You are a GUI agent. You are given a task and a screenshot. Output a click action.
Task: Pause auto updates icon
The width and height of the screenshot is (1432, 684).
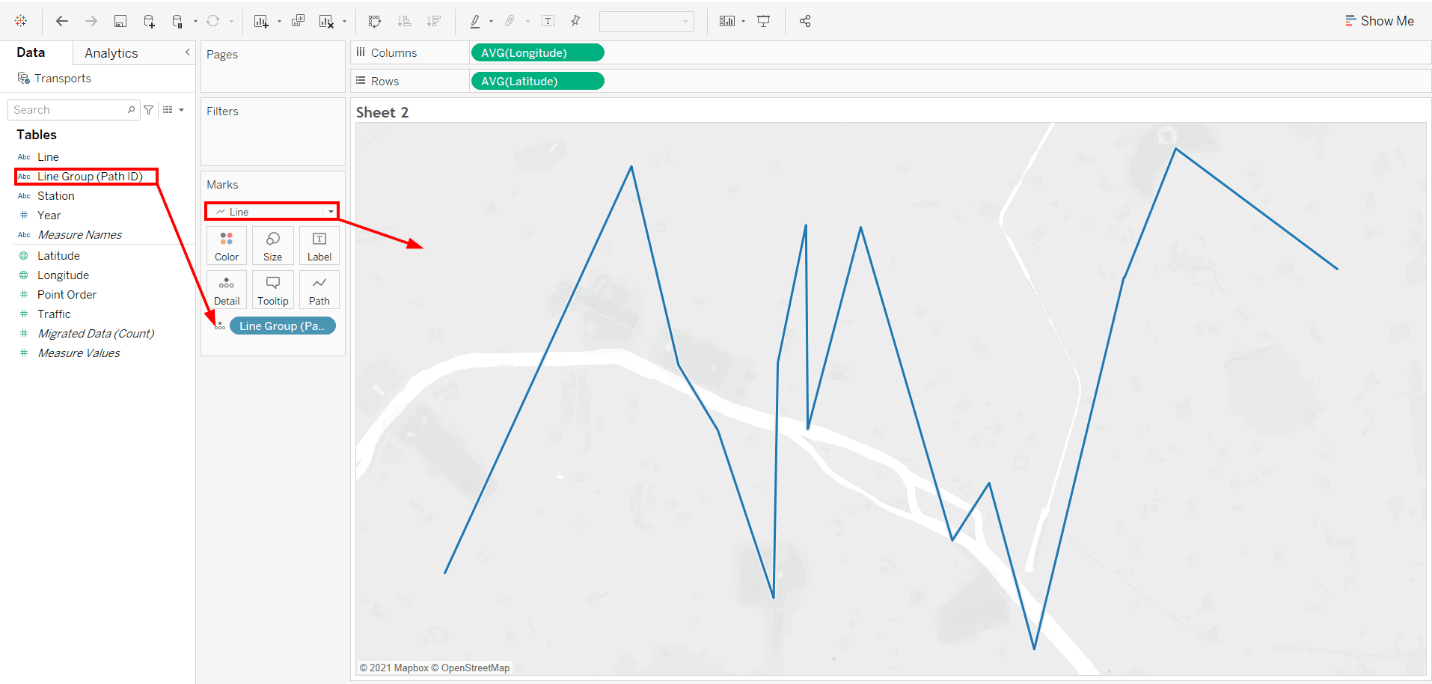coord(178,21)
